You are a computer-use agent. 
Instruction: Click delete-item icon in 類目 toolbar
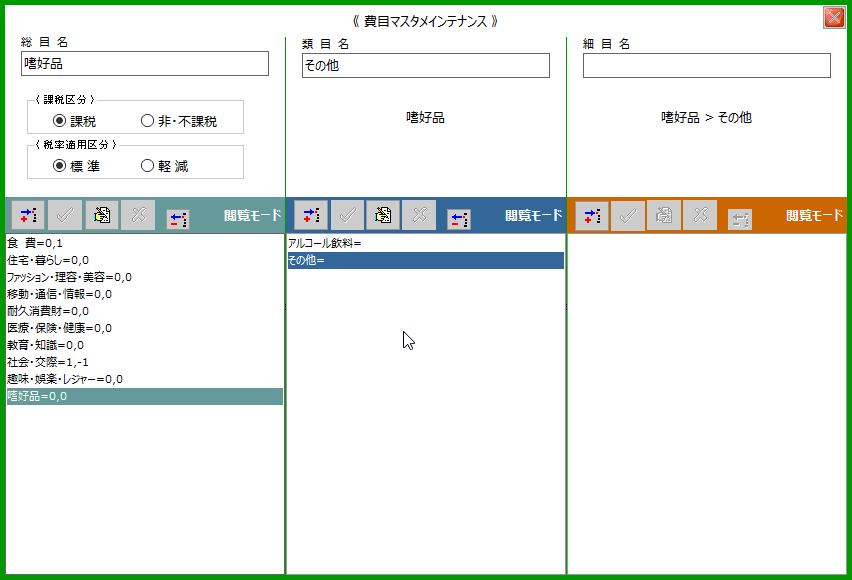click(x=459, y=219)
